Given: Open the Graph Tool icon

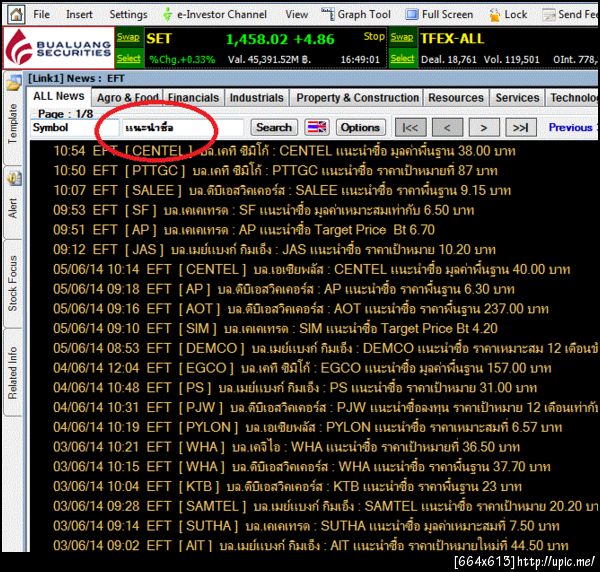Looking at the screenshot, I should (328, 15).
